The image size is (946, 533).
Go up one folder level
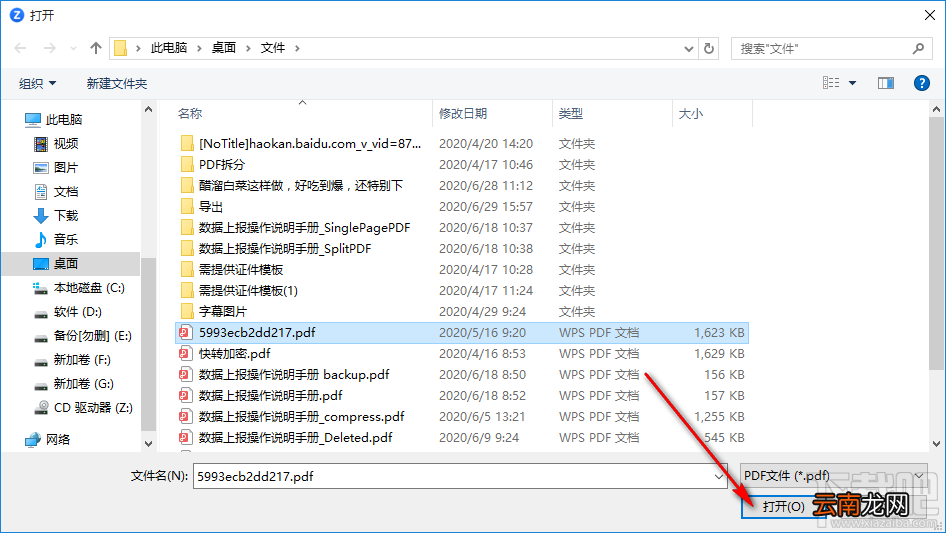click(95, 48)
